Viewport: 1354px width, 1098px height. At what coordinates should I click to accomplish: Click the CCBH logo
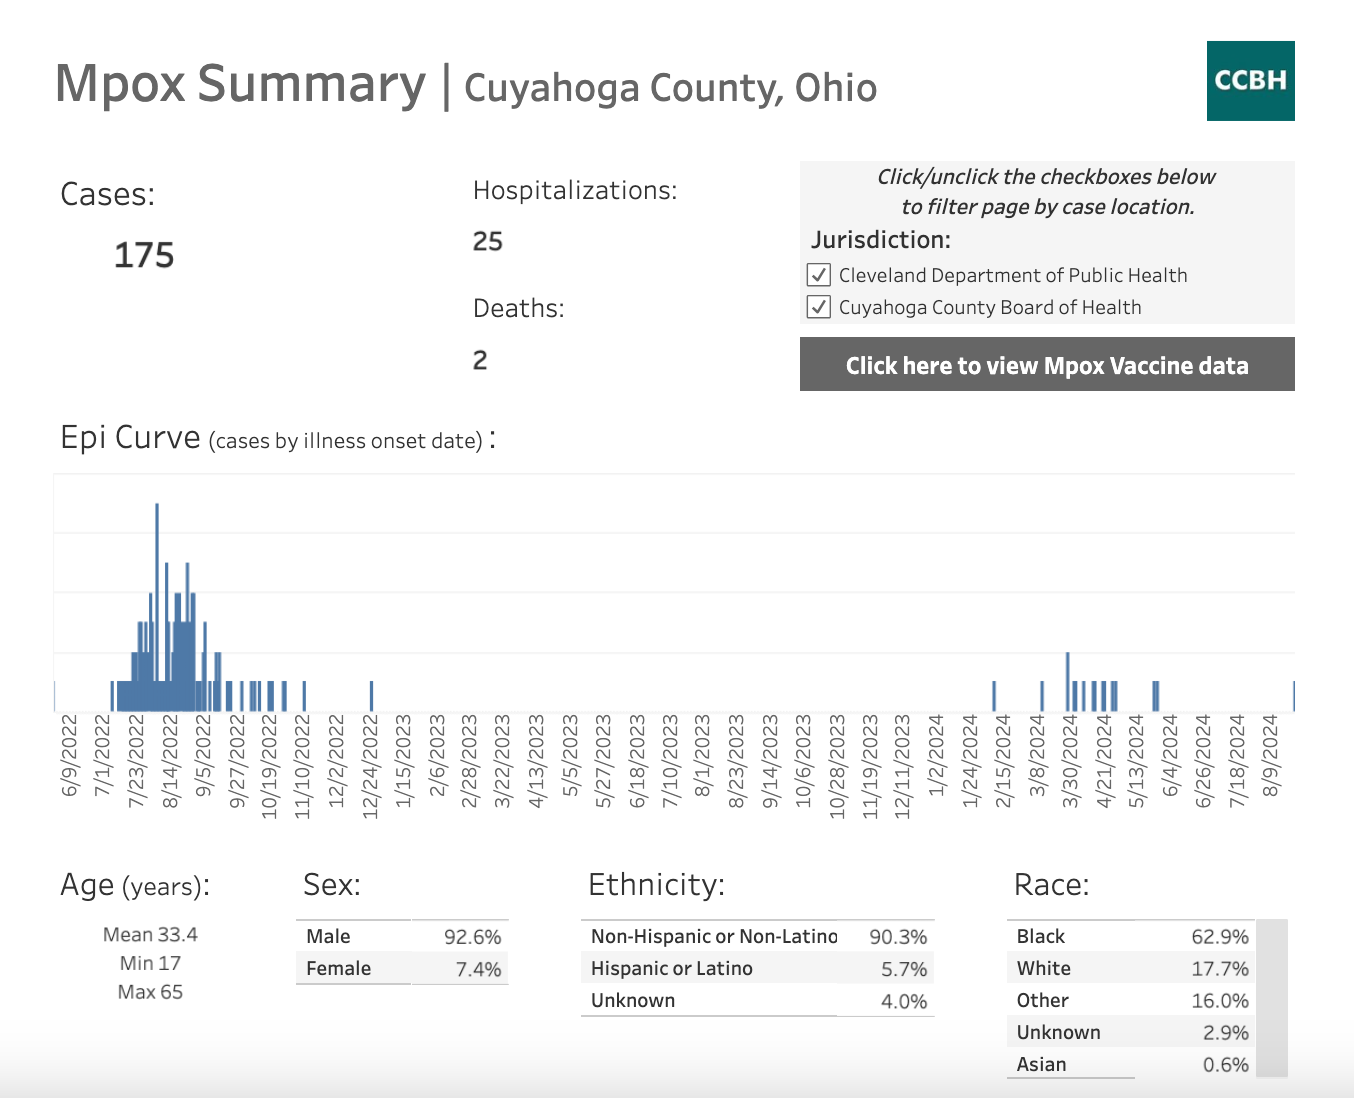click(x=1250, y=81)
